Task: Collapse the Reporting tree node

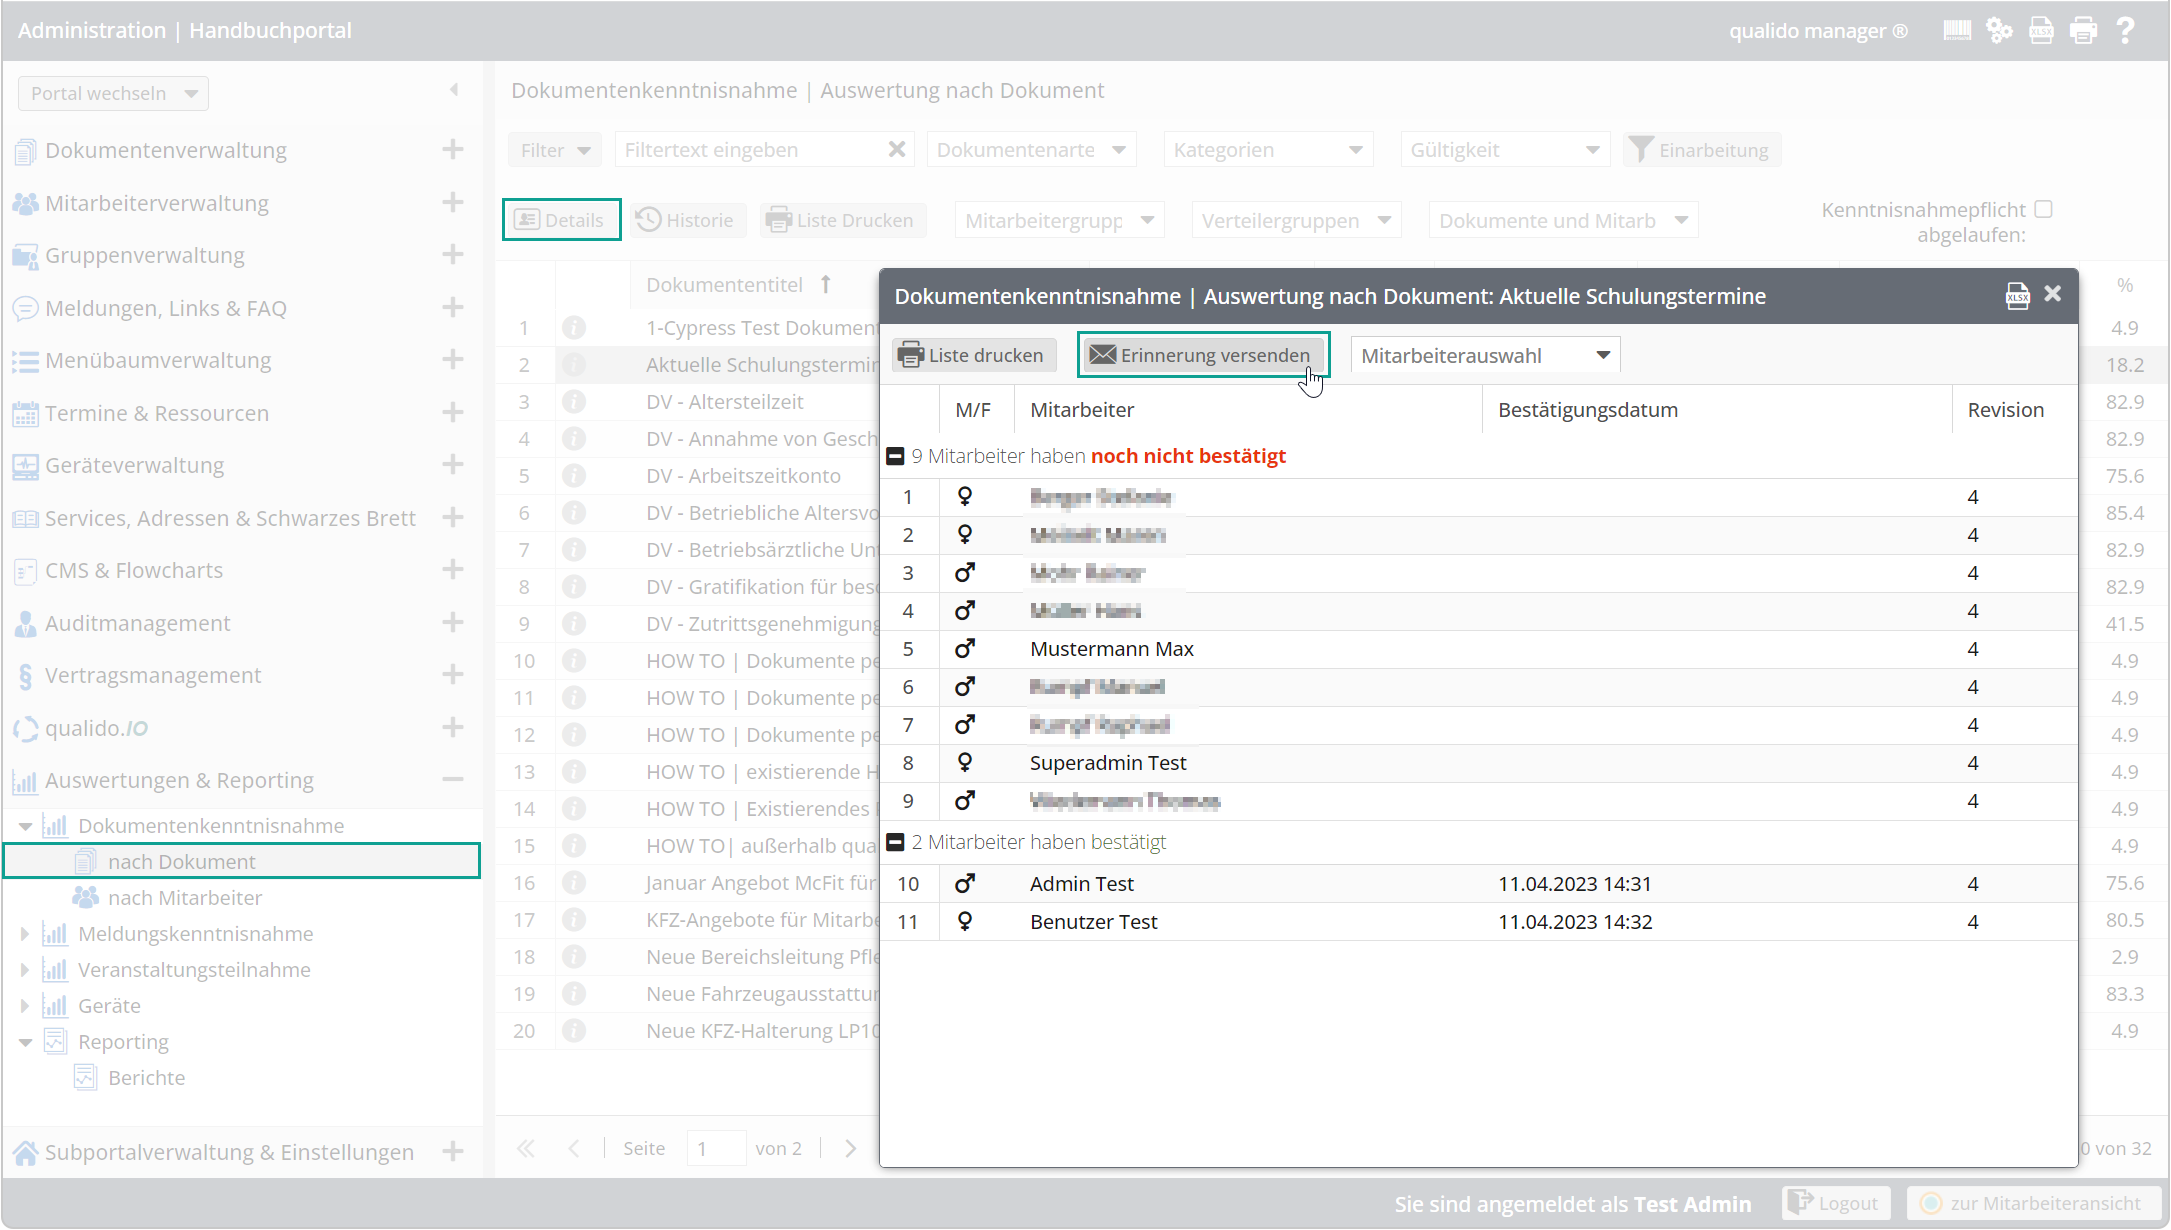Action: (25, 1042)
